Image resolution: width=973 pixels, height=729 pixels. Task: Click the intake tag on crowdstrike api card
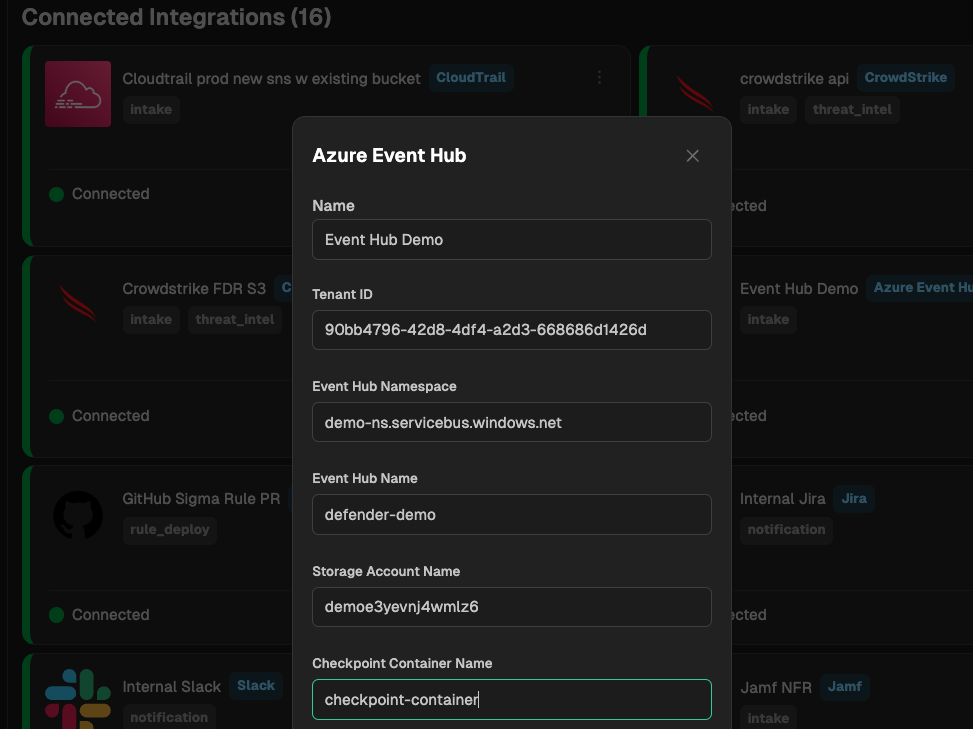768,110
